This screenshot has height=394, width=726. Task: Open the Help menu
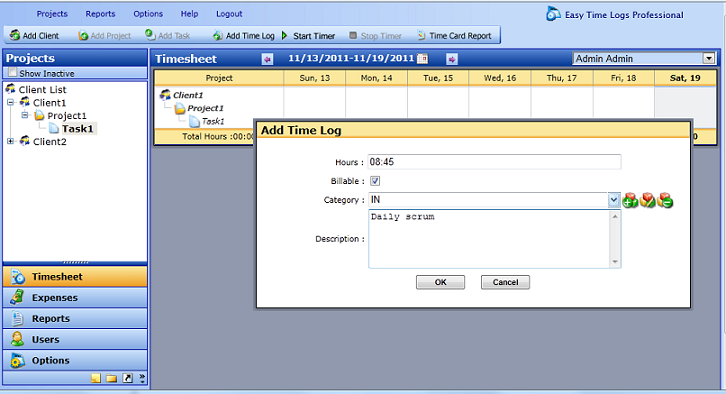pos(189,14)
